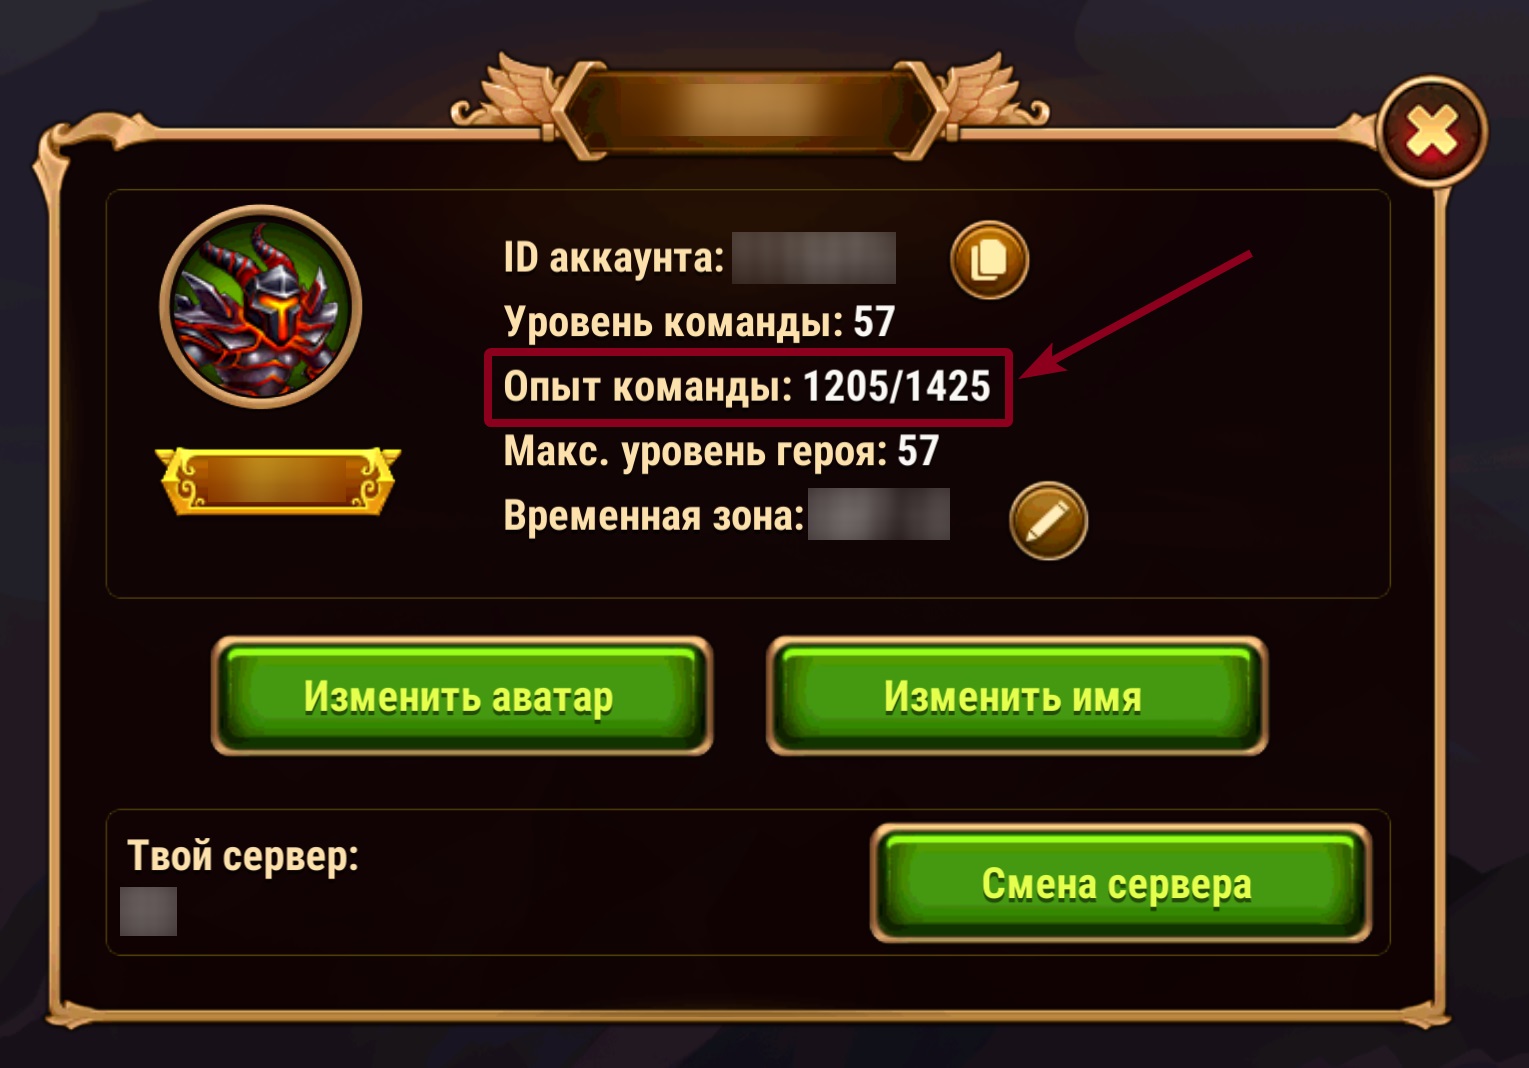The height and width of the screenshot is (1068, 1529).
Task: Click the Временная зона label
Action: (654, 516)
